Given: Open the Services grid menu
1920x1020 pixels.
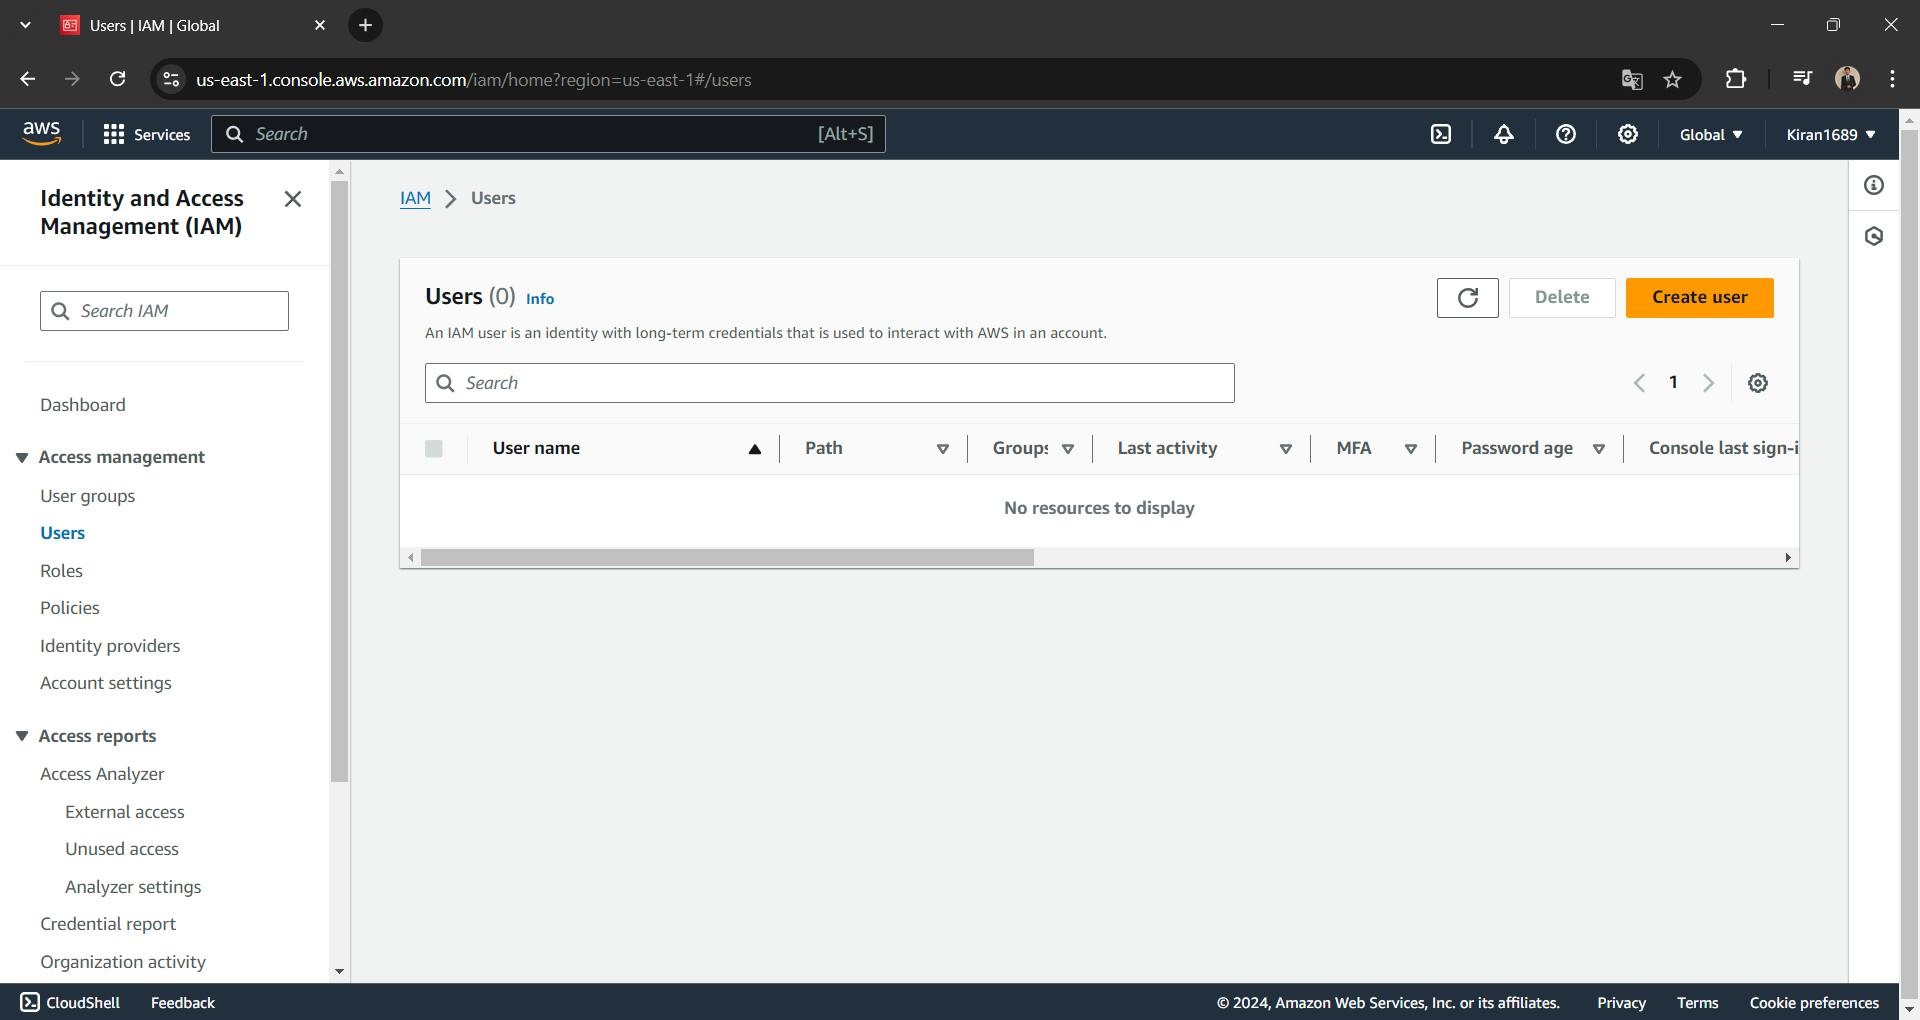Looking at the screenshot, I should click(x=147, y=134).
